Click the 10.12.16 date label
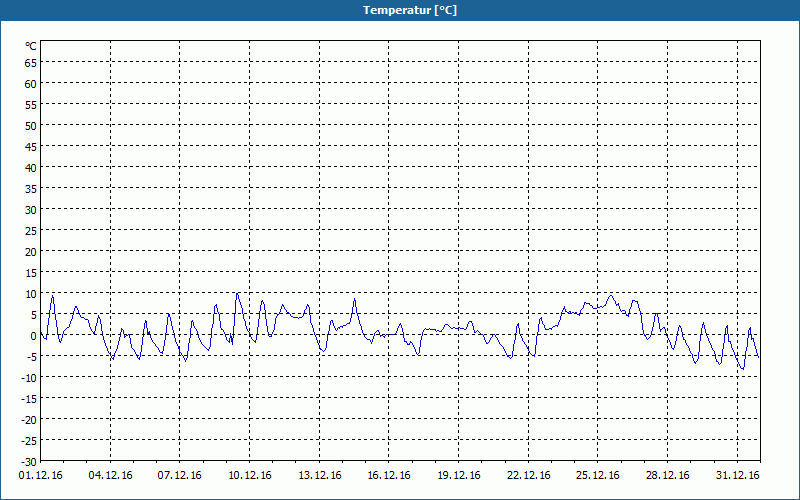 [x=249, y=476]
